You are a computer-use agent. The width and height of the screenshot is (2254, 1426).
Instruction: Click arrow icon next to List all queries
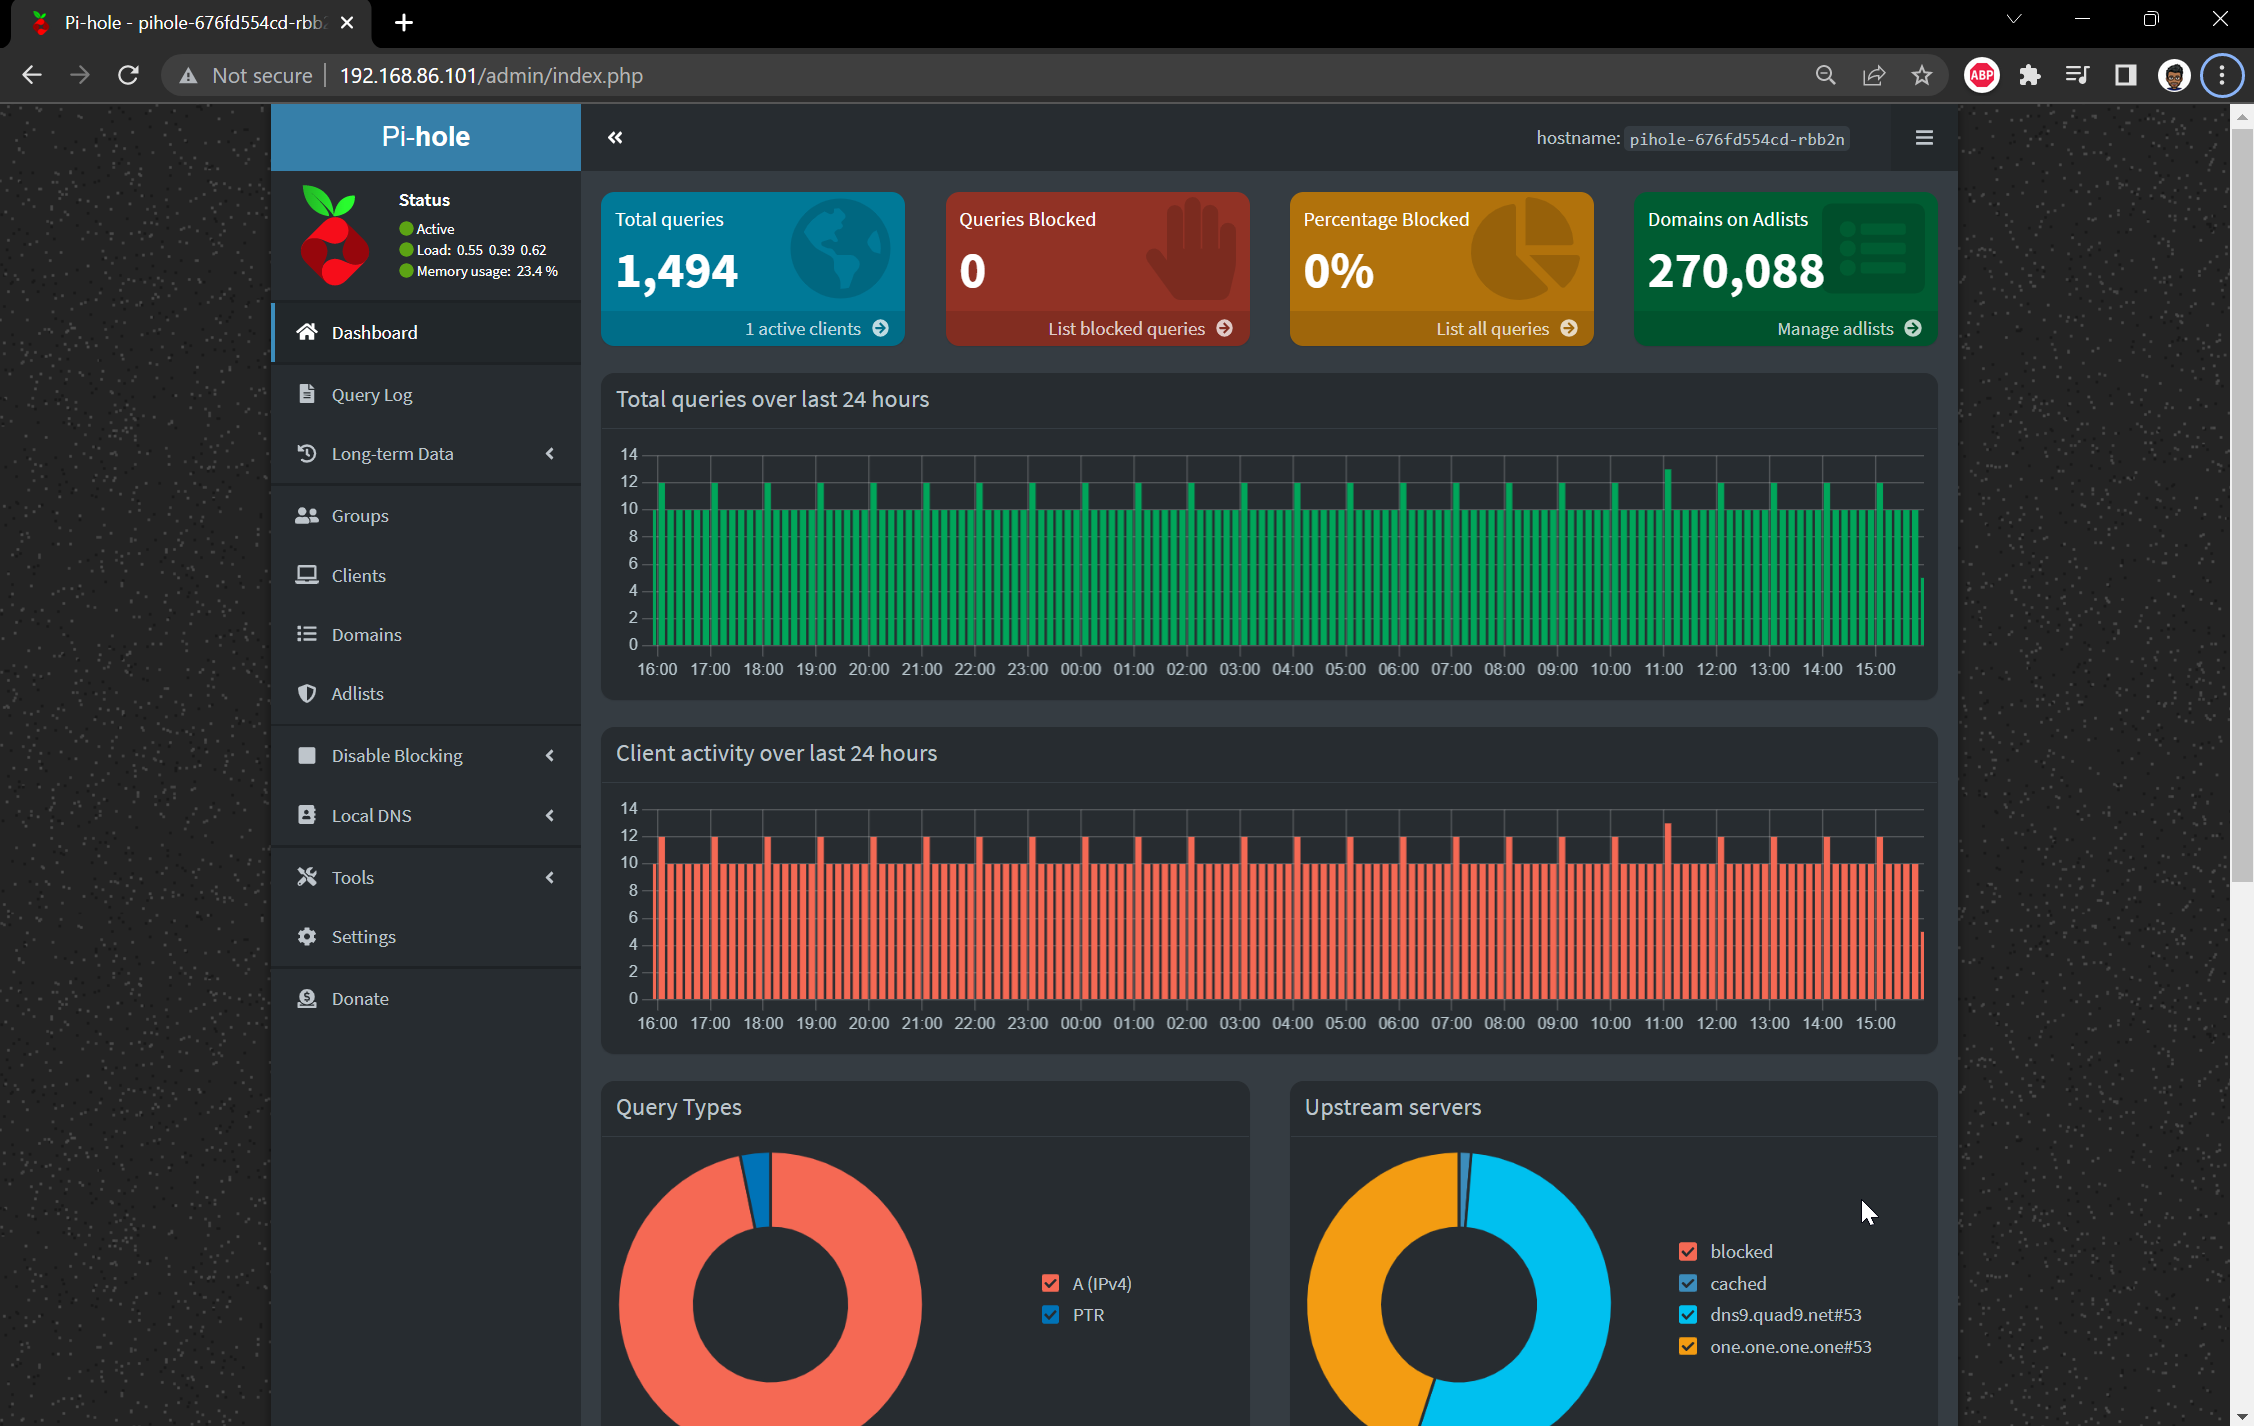coord(1569,328)
